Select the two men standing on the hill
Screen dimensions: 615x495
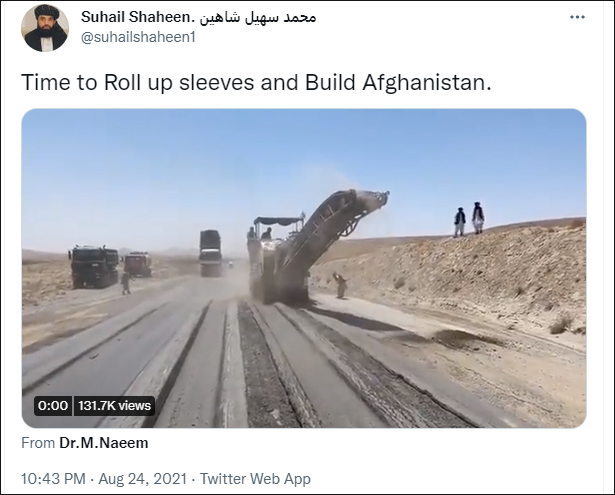[469, 220]
